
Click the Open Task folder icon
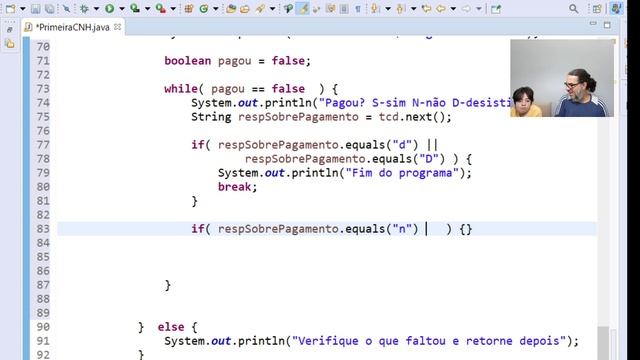point(245,9)
